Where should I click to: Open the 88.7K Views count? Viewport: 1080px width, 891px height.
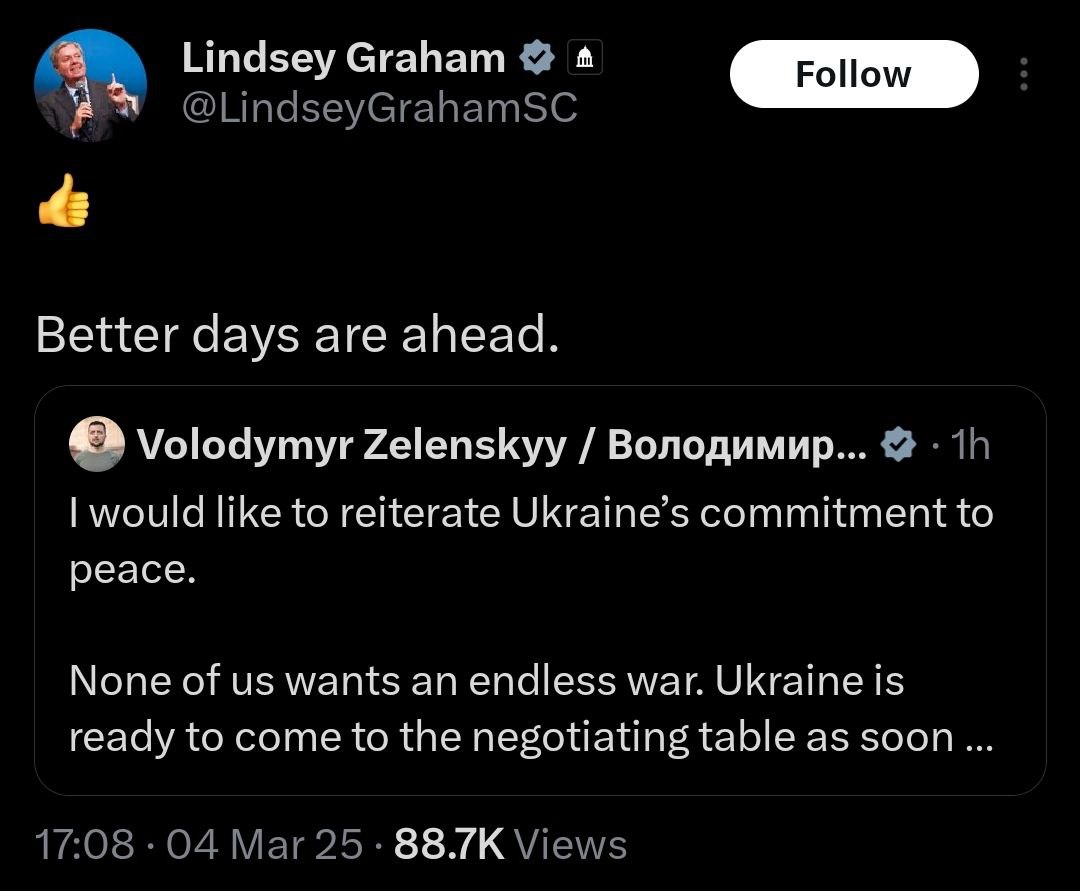tap(511, 845)
